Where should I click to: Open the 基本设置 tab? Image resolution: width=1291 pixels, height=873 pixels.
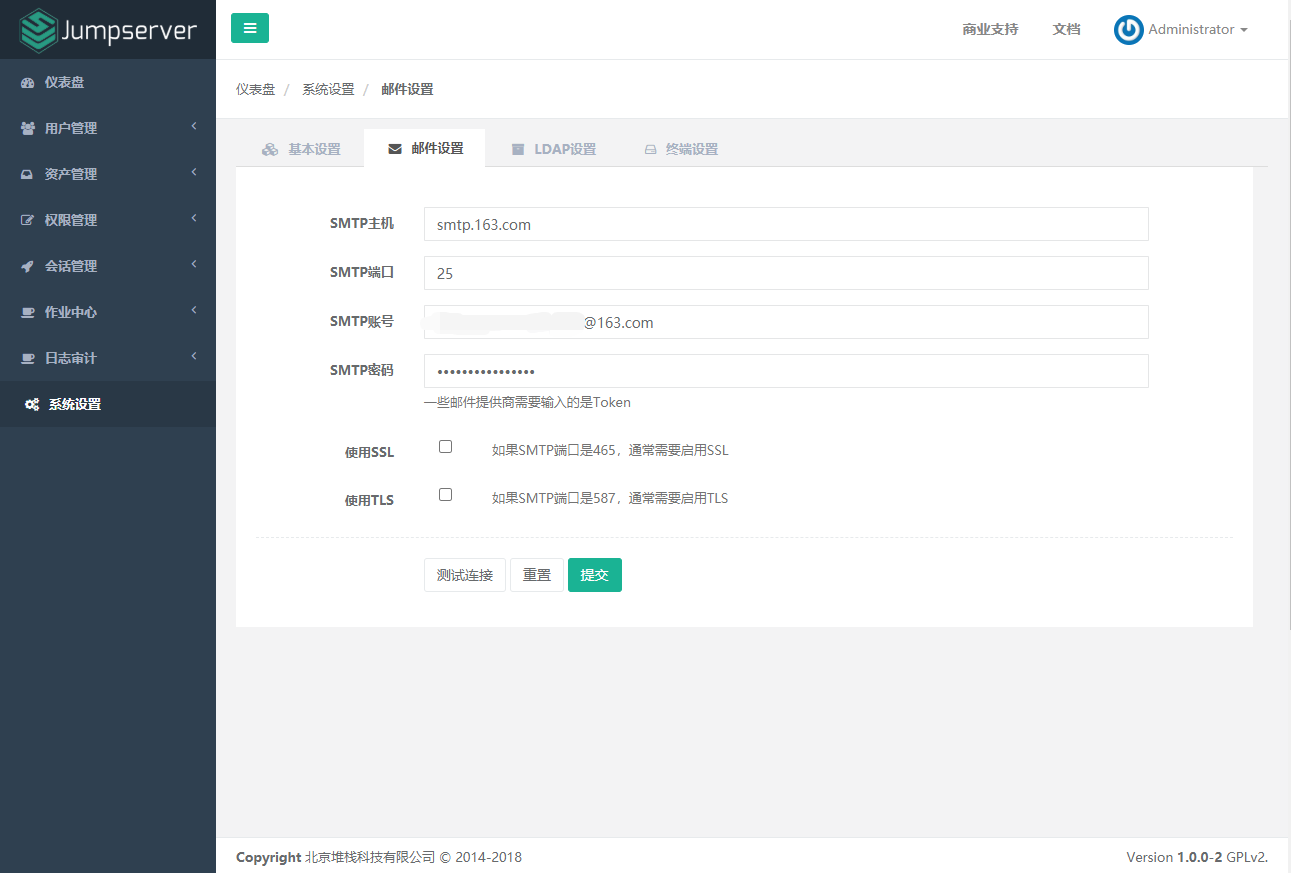300,148
